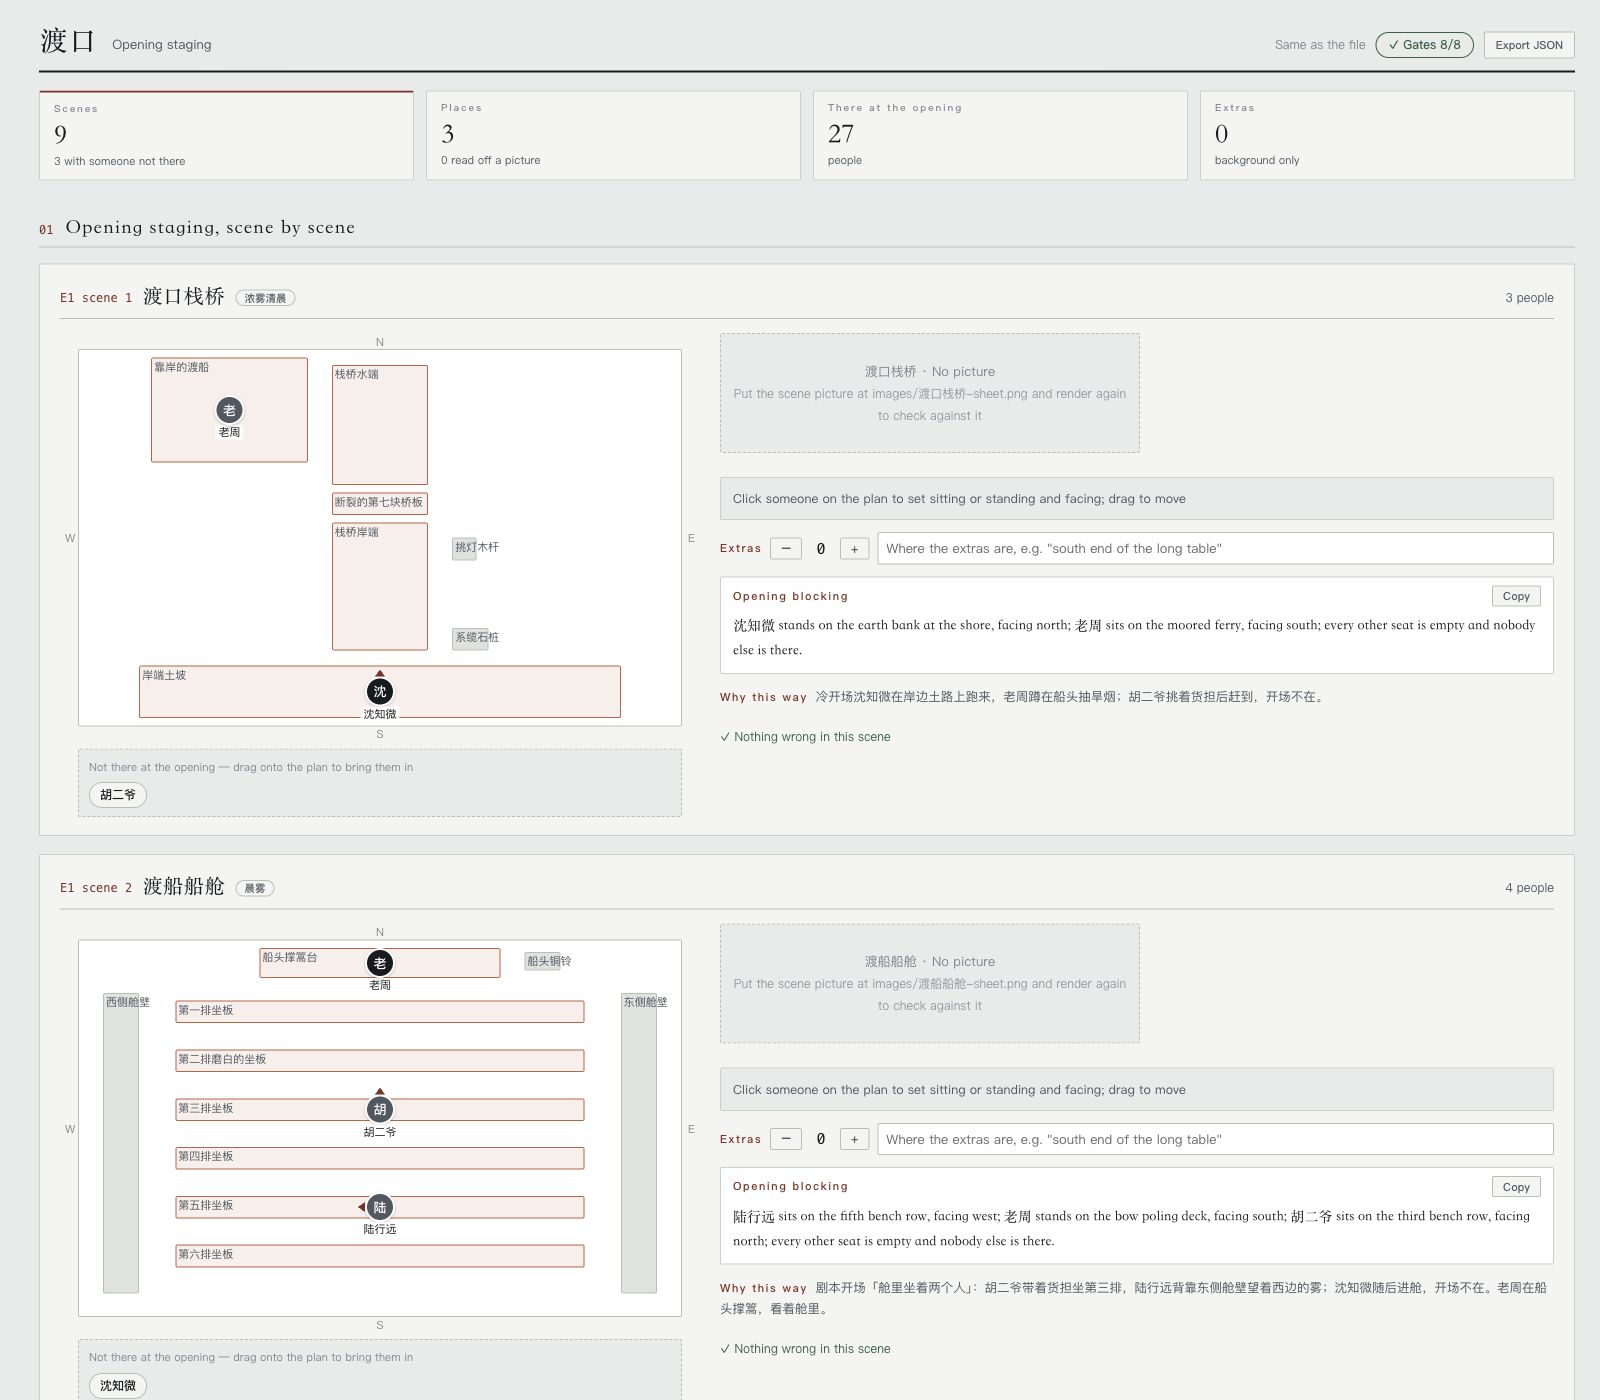Select the 第六排坐板 bench row

380,1256
